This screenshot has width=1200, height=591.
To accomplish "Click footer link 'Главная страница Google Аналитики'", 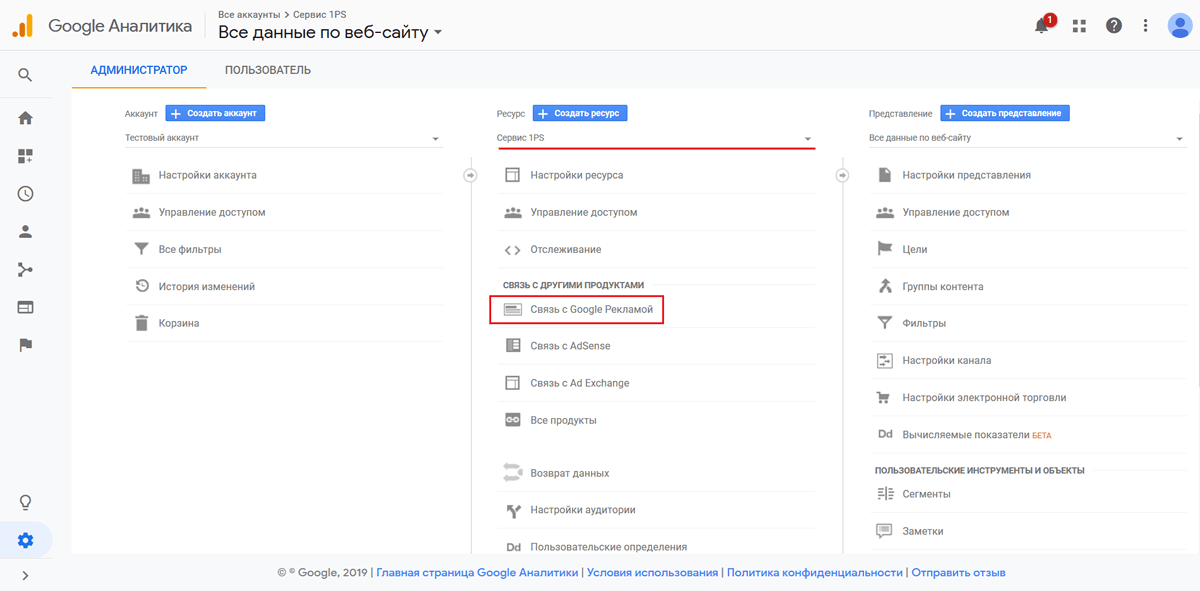I will 477,573.
